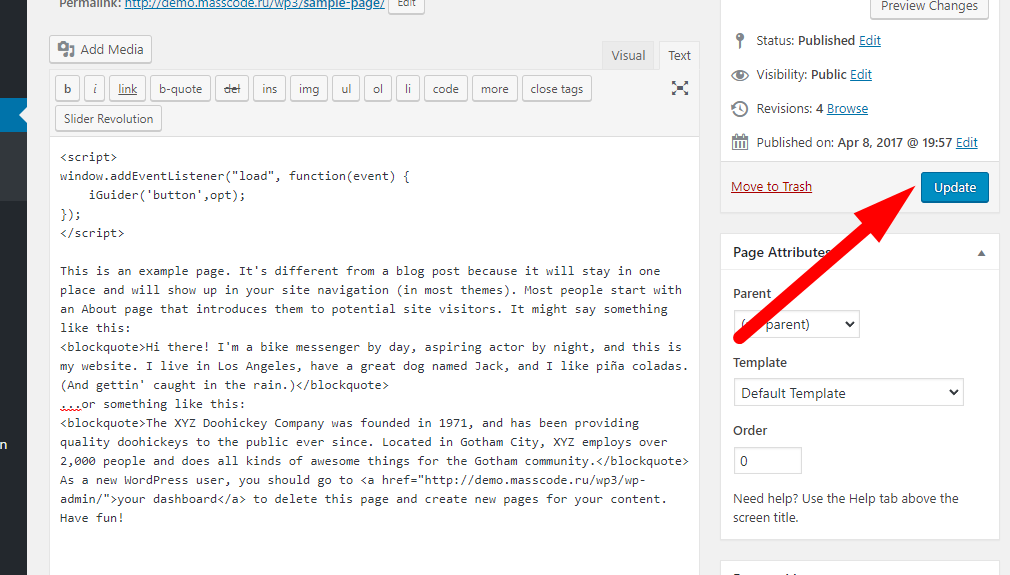1010x575 pixels.
Task: Collapse the Page Attributes panel
Action: pyautogui.click(x=981, y=253)
